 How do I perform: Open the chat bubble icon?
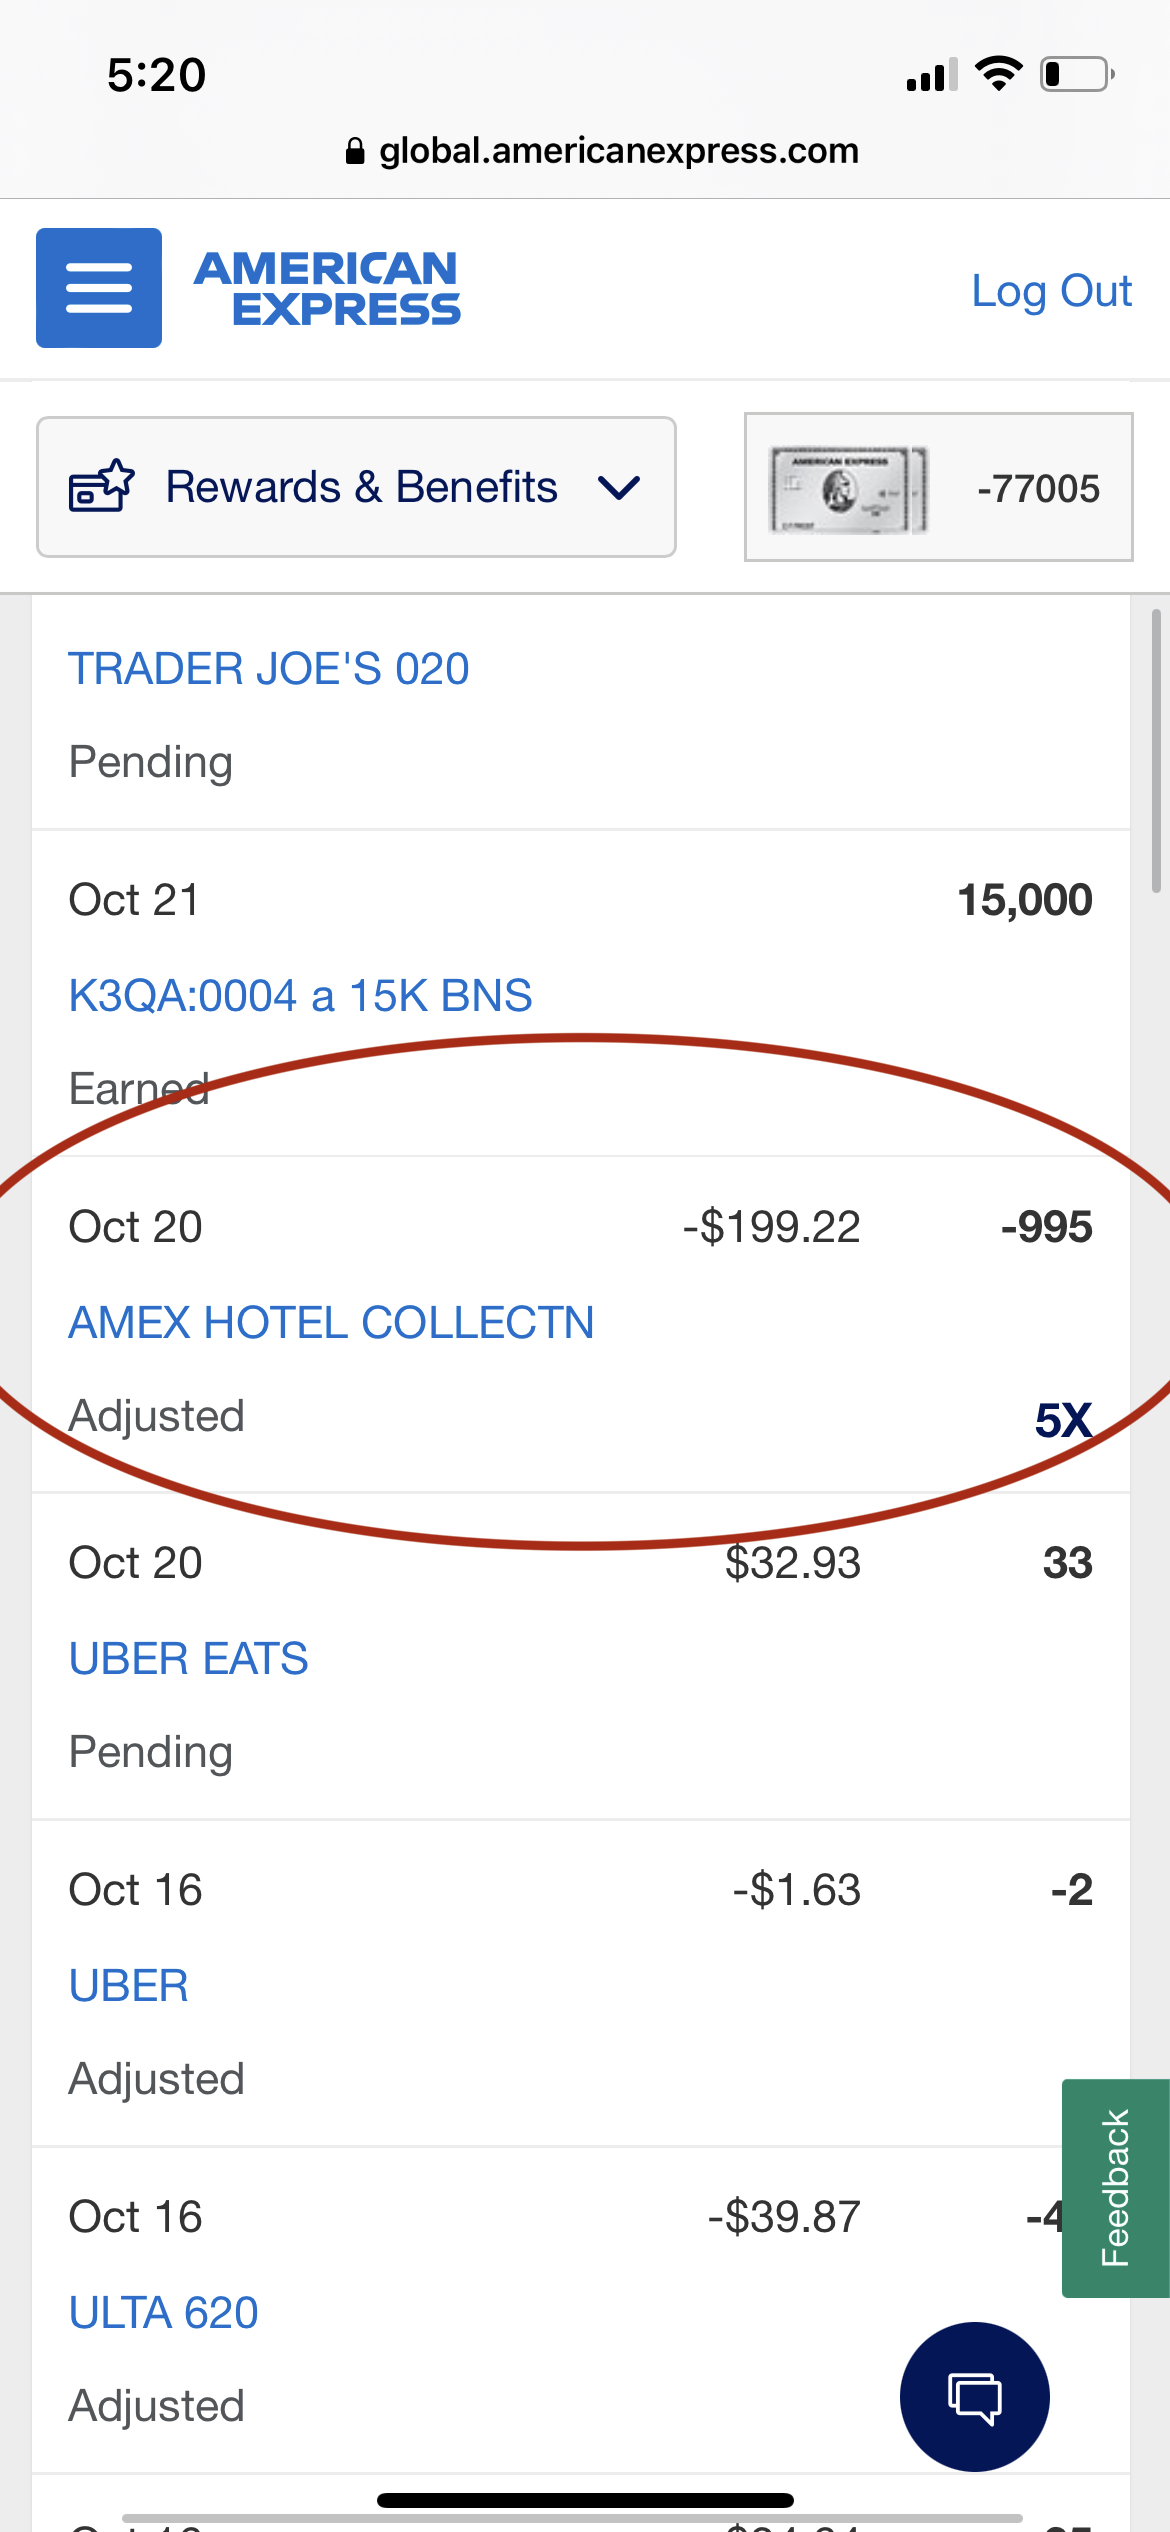tap(974, 2396)
